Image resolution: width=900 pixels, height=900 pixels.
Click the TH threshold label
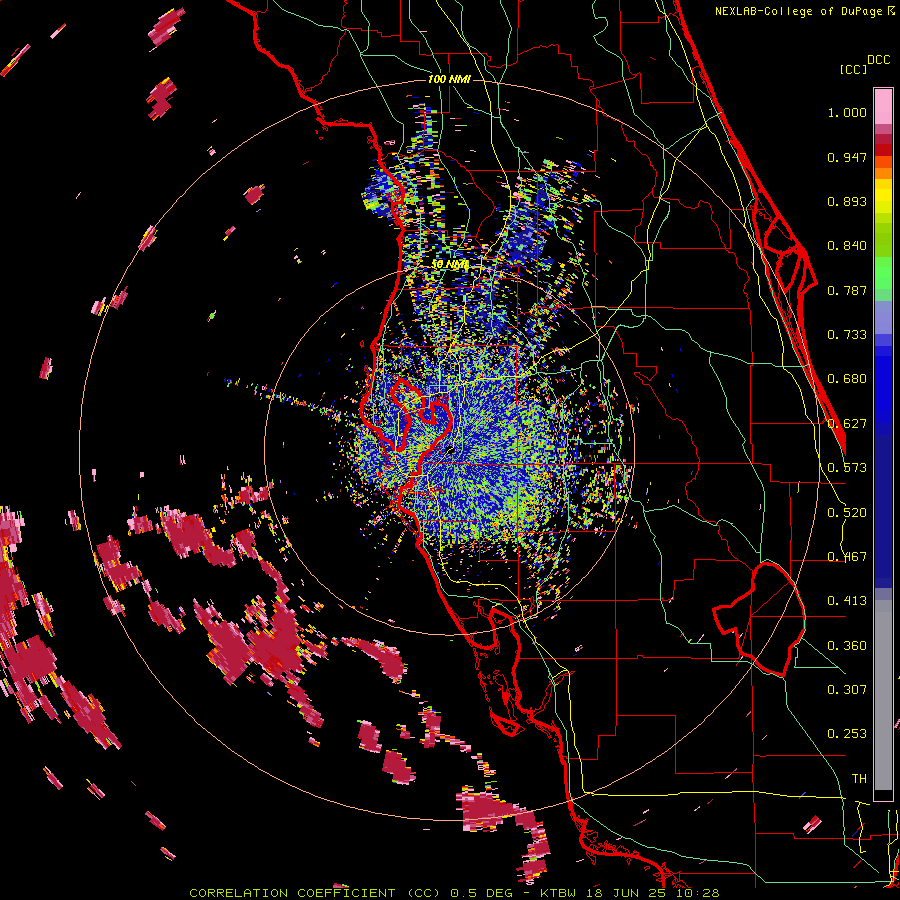tap(859, 779)
